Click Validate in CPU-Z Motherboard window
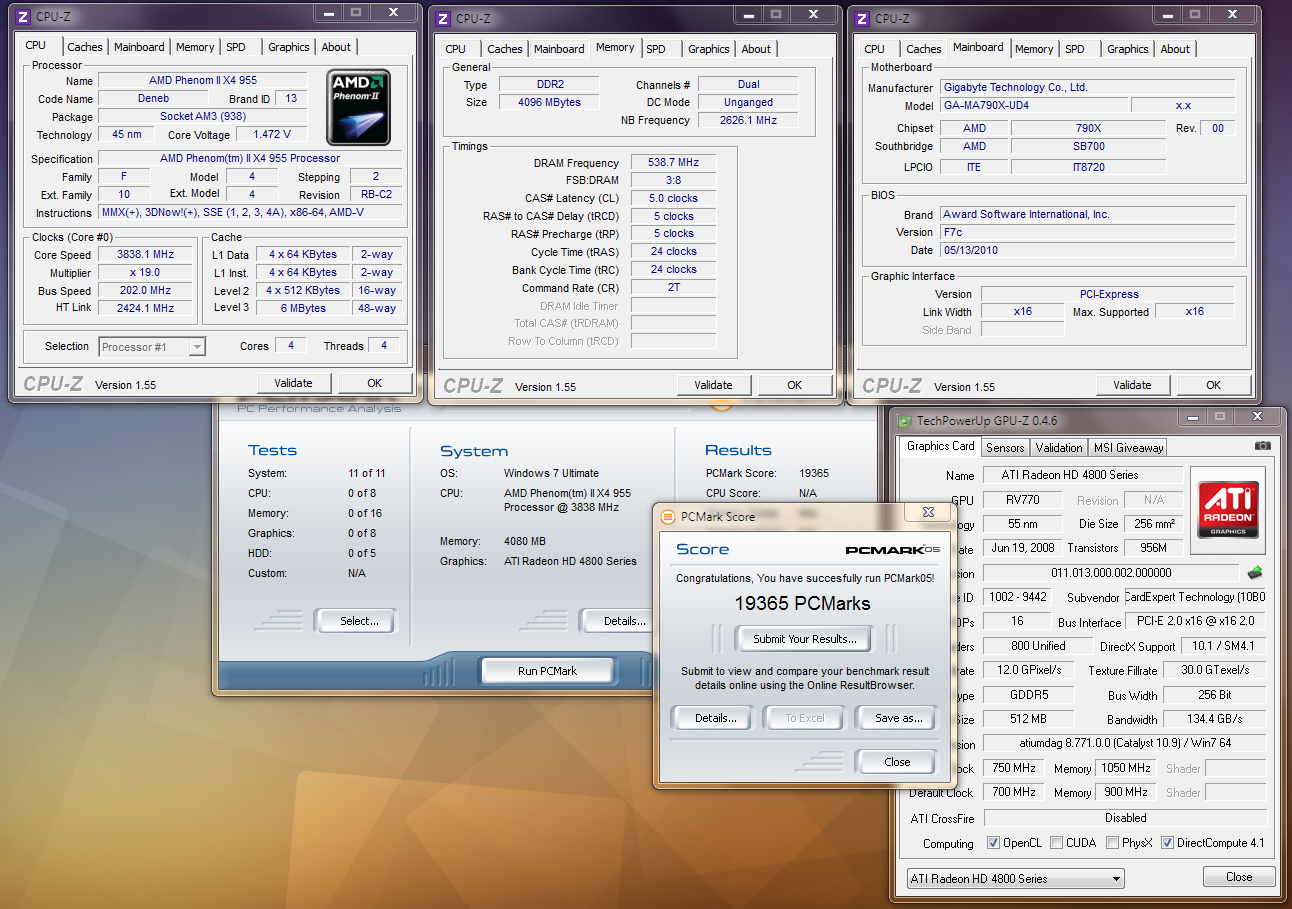 1132,385
